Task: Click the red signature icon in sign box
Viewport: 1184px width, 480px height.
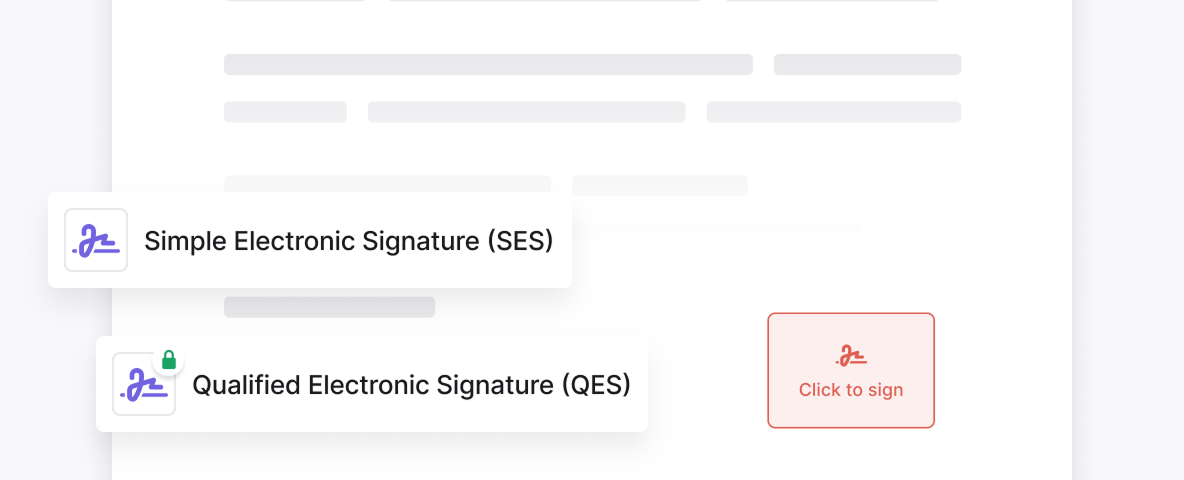Action: click(x=851, y=356)
